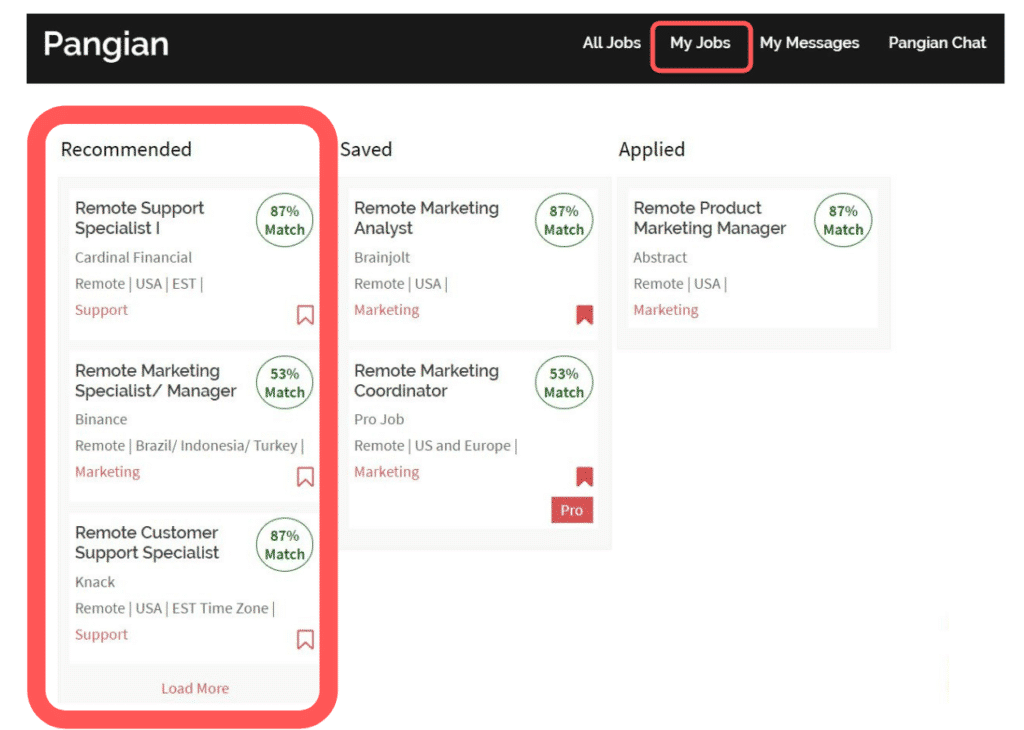
Task: Open Remote Marketing Analyst job title
Action: click(x=426, y=218)
